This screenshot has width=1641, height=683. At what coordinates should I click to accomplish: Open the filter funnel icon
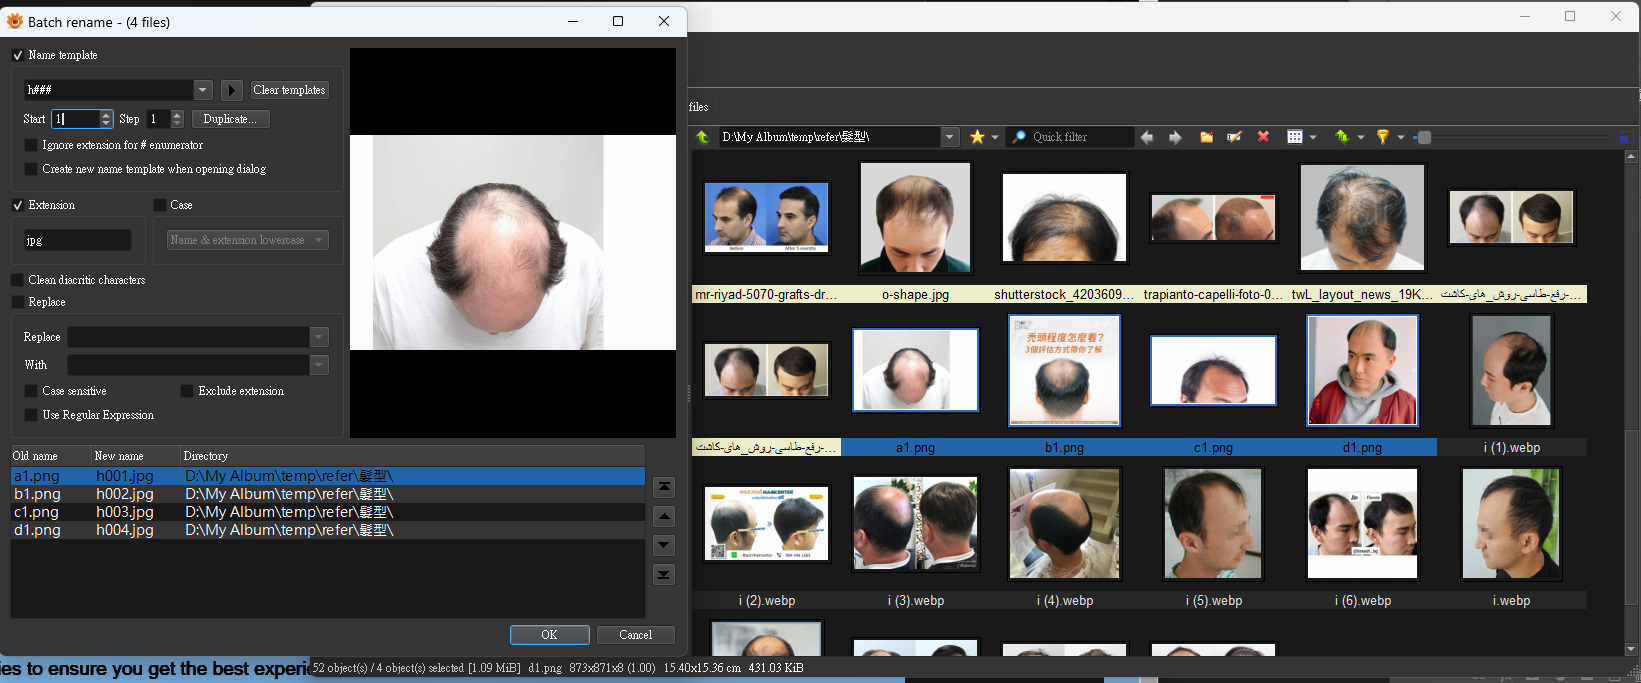[x=1383, y=137]
